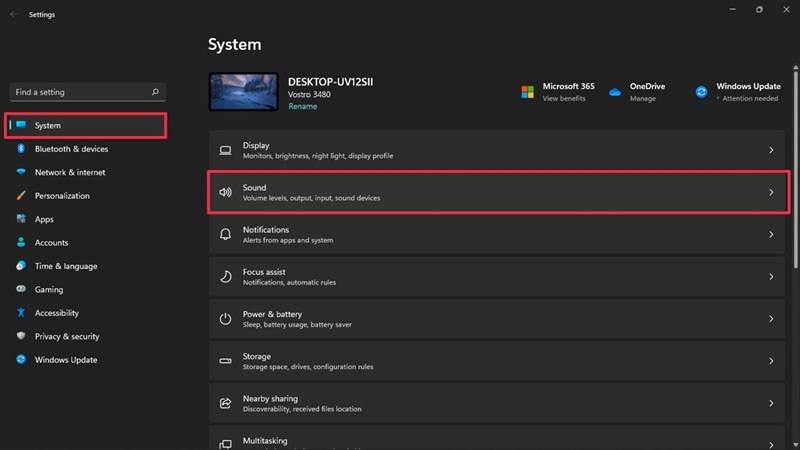Go to Privacy & security section
The width and height of the screenshot is (800, 450).
67,336
